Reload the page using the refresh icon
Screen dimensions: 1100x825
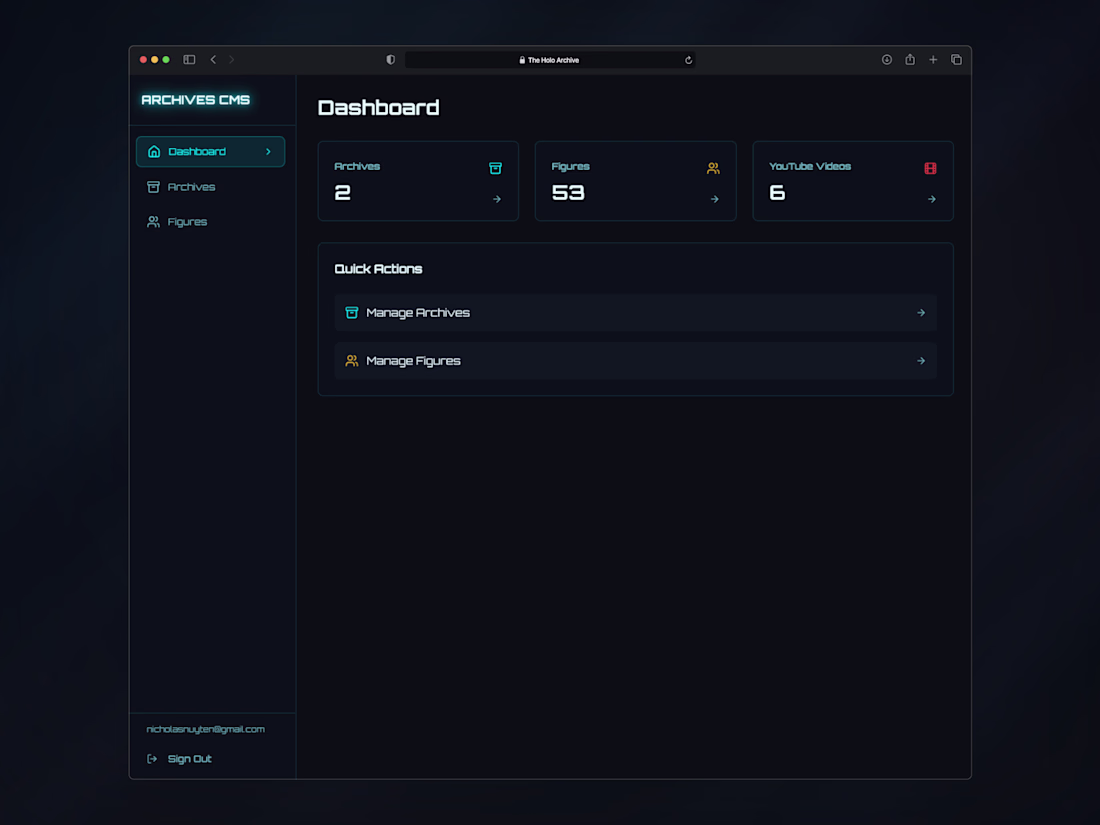[688, 60]
